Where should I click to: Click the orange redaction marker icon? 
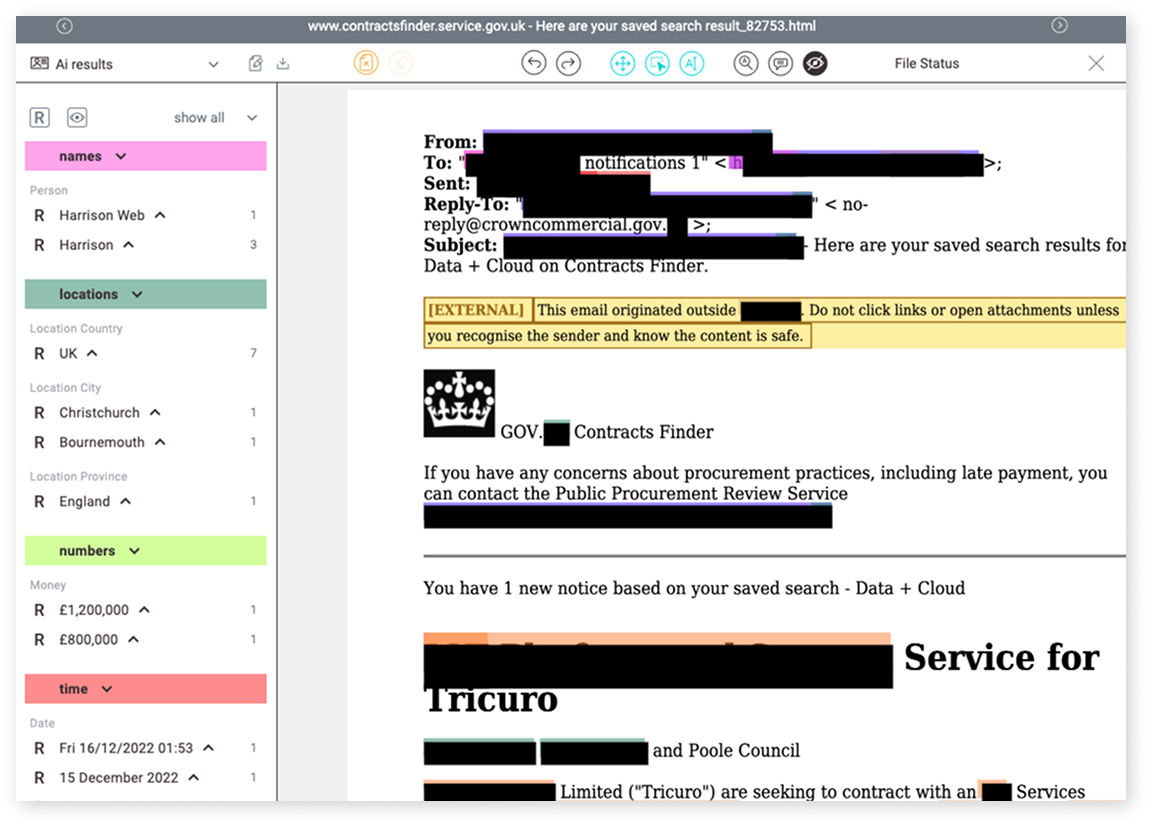(366, 63)
